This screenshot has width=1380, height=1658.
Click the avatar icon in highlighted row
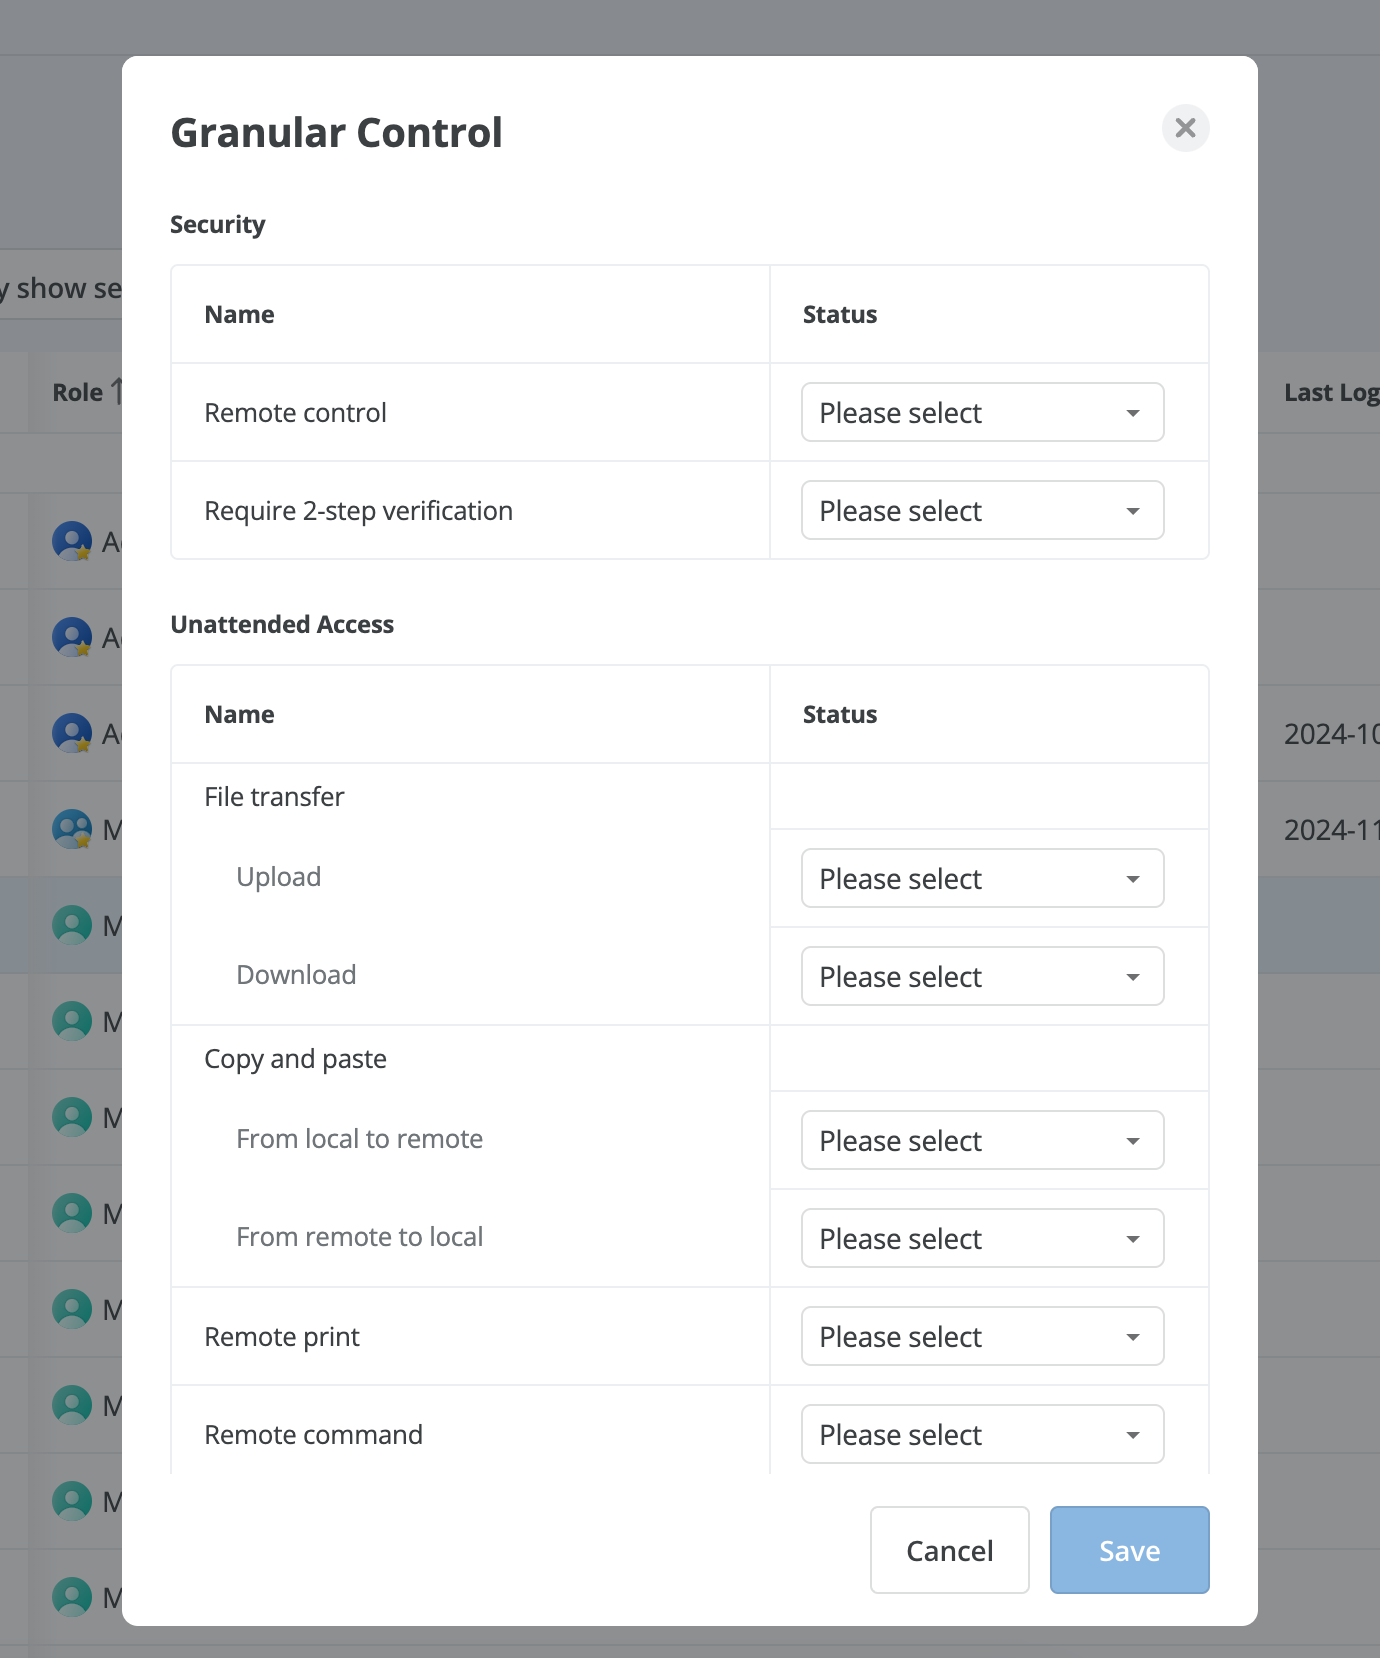pos(72,925)
